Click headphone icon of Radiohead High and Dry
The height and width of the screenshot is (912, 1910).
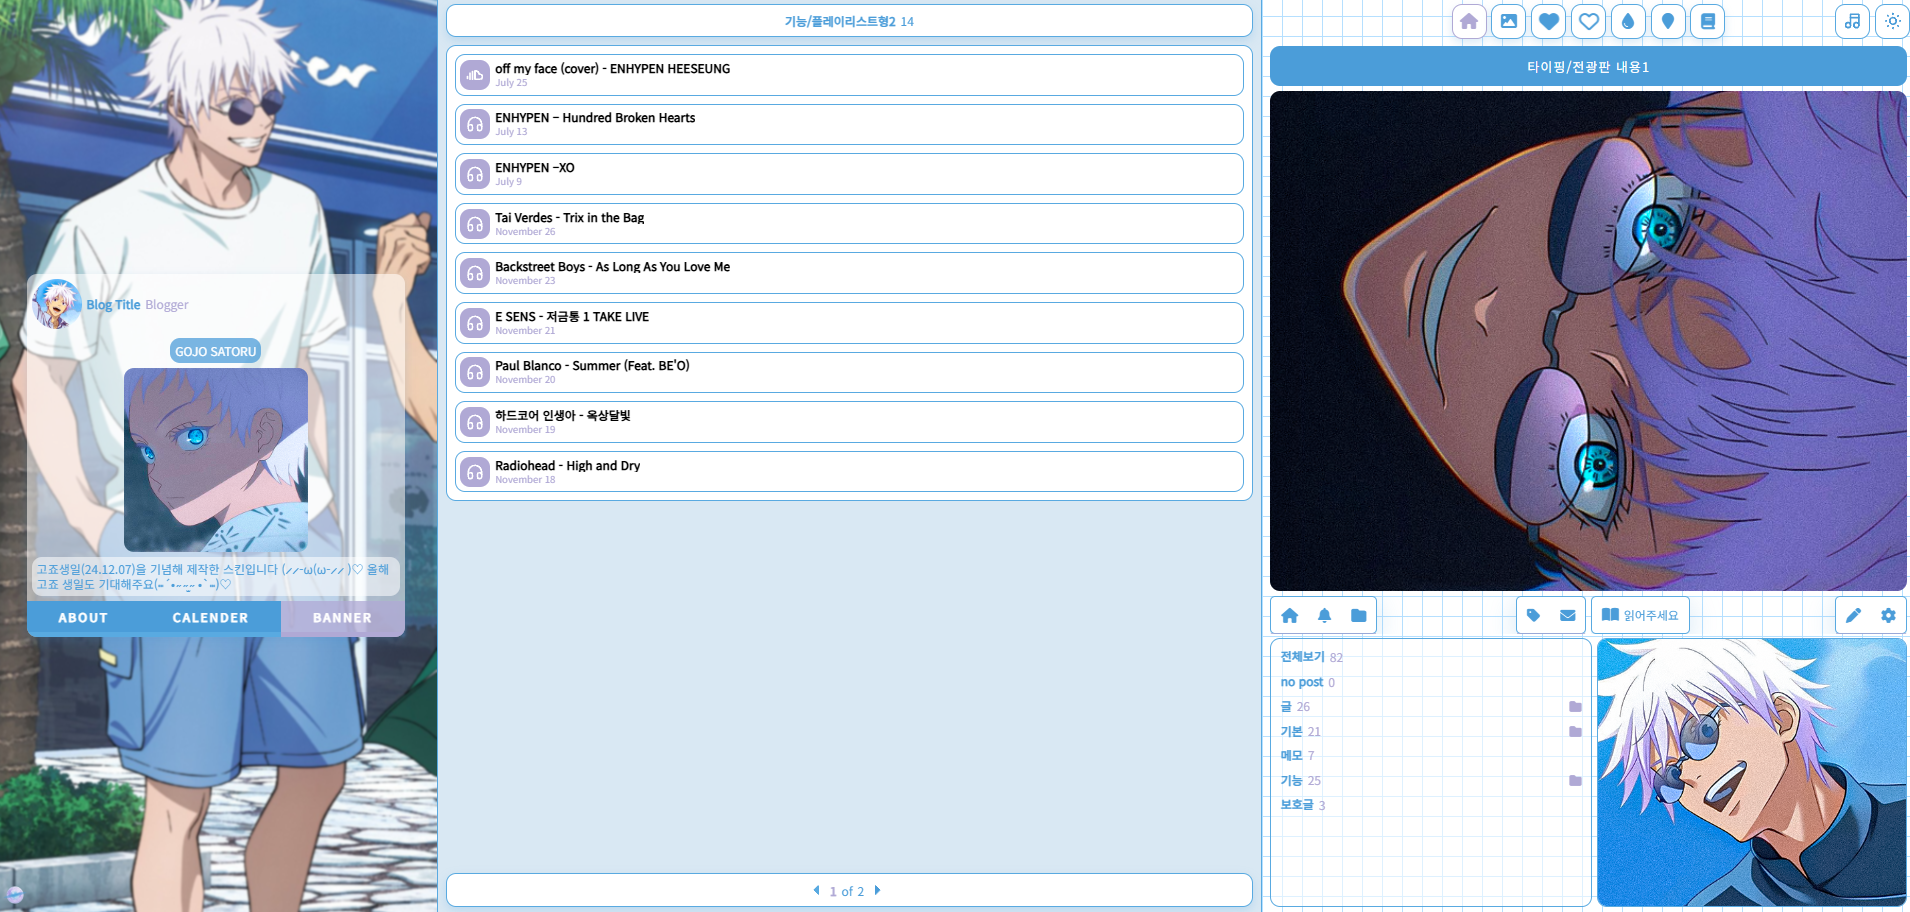[474, 472]
